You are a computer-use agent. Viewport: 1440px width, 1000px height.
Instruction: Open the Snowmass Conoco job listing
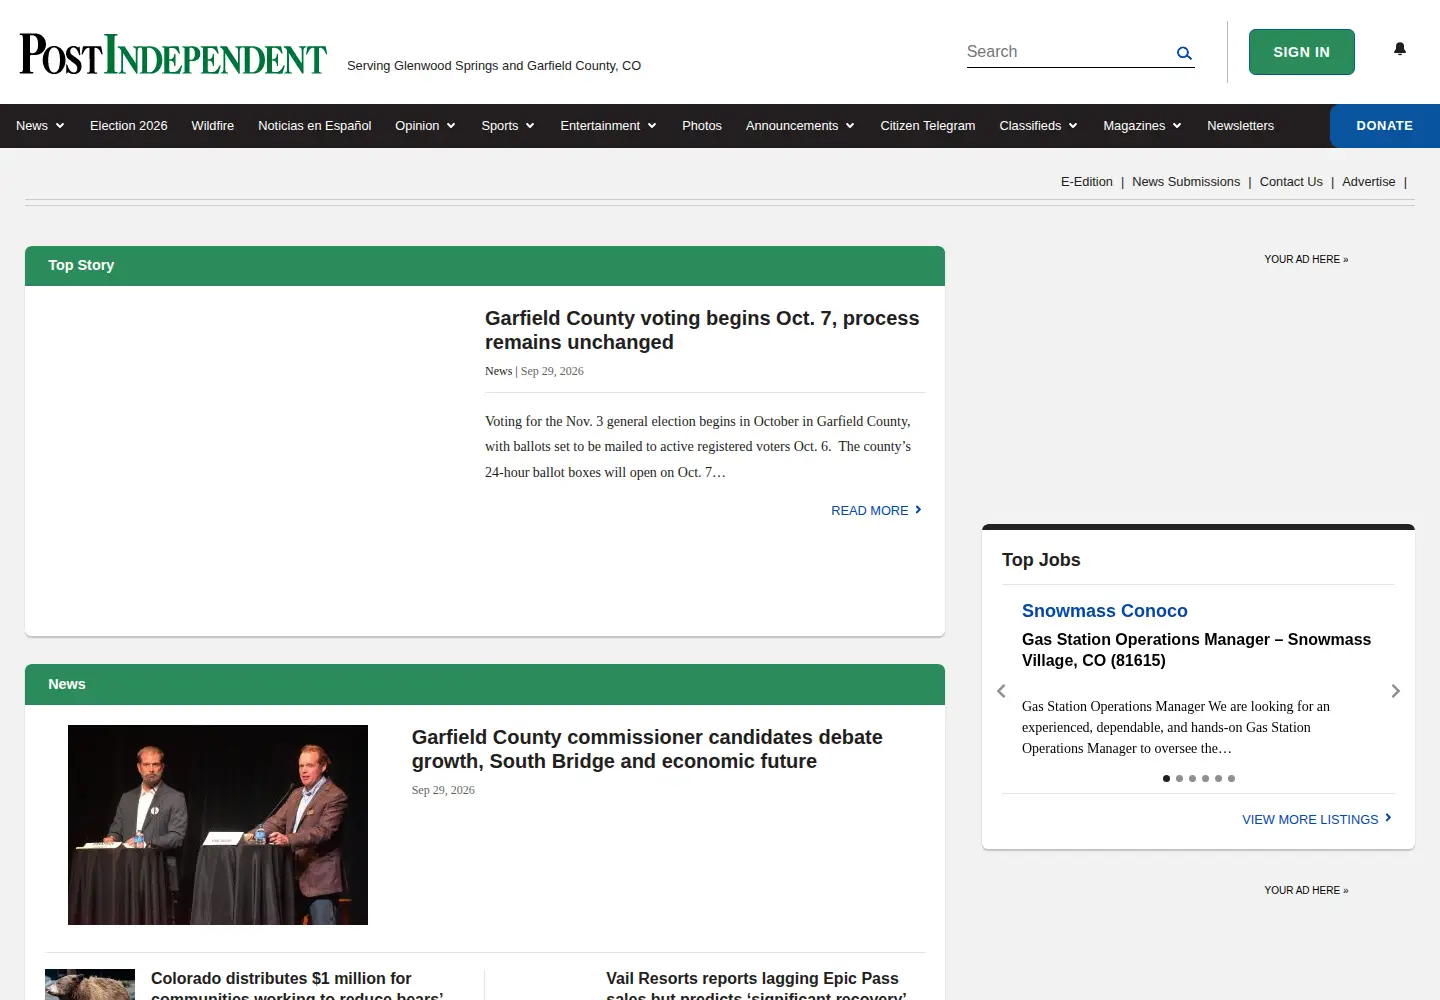pos(1105,611)
